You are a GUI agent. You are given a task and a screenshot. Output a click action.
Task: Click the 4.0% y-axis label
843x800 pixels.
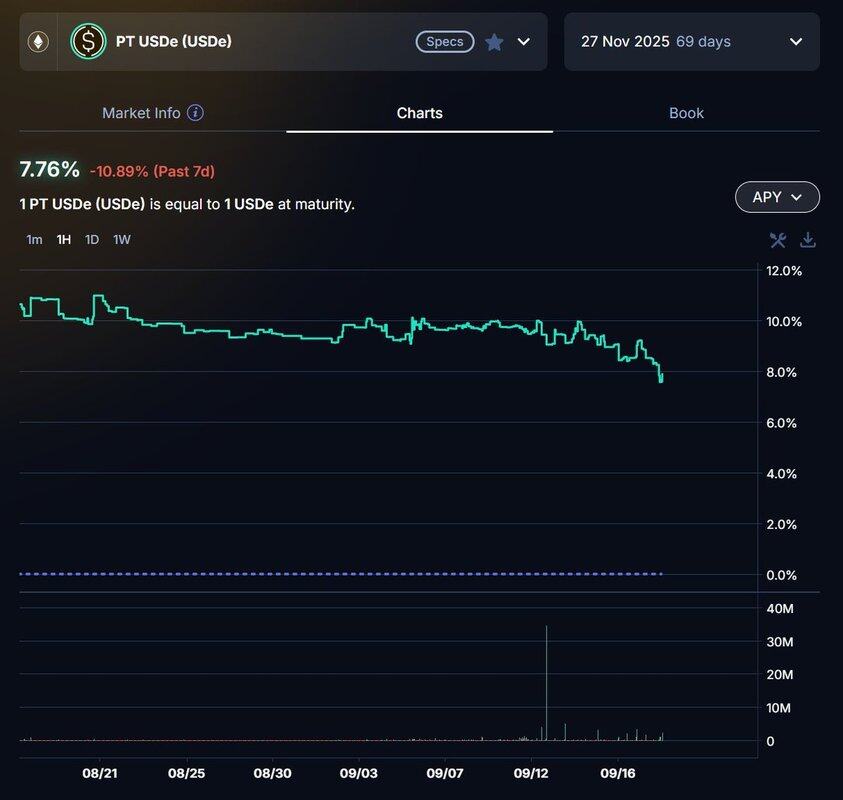point(781,474)
